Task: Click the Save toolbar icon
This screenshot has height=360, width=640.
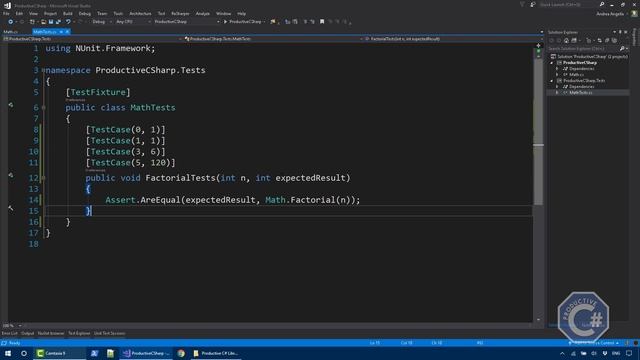Action: (x=51, y=22)
